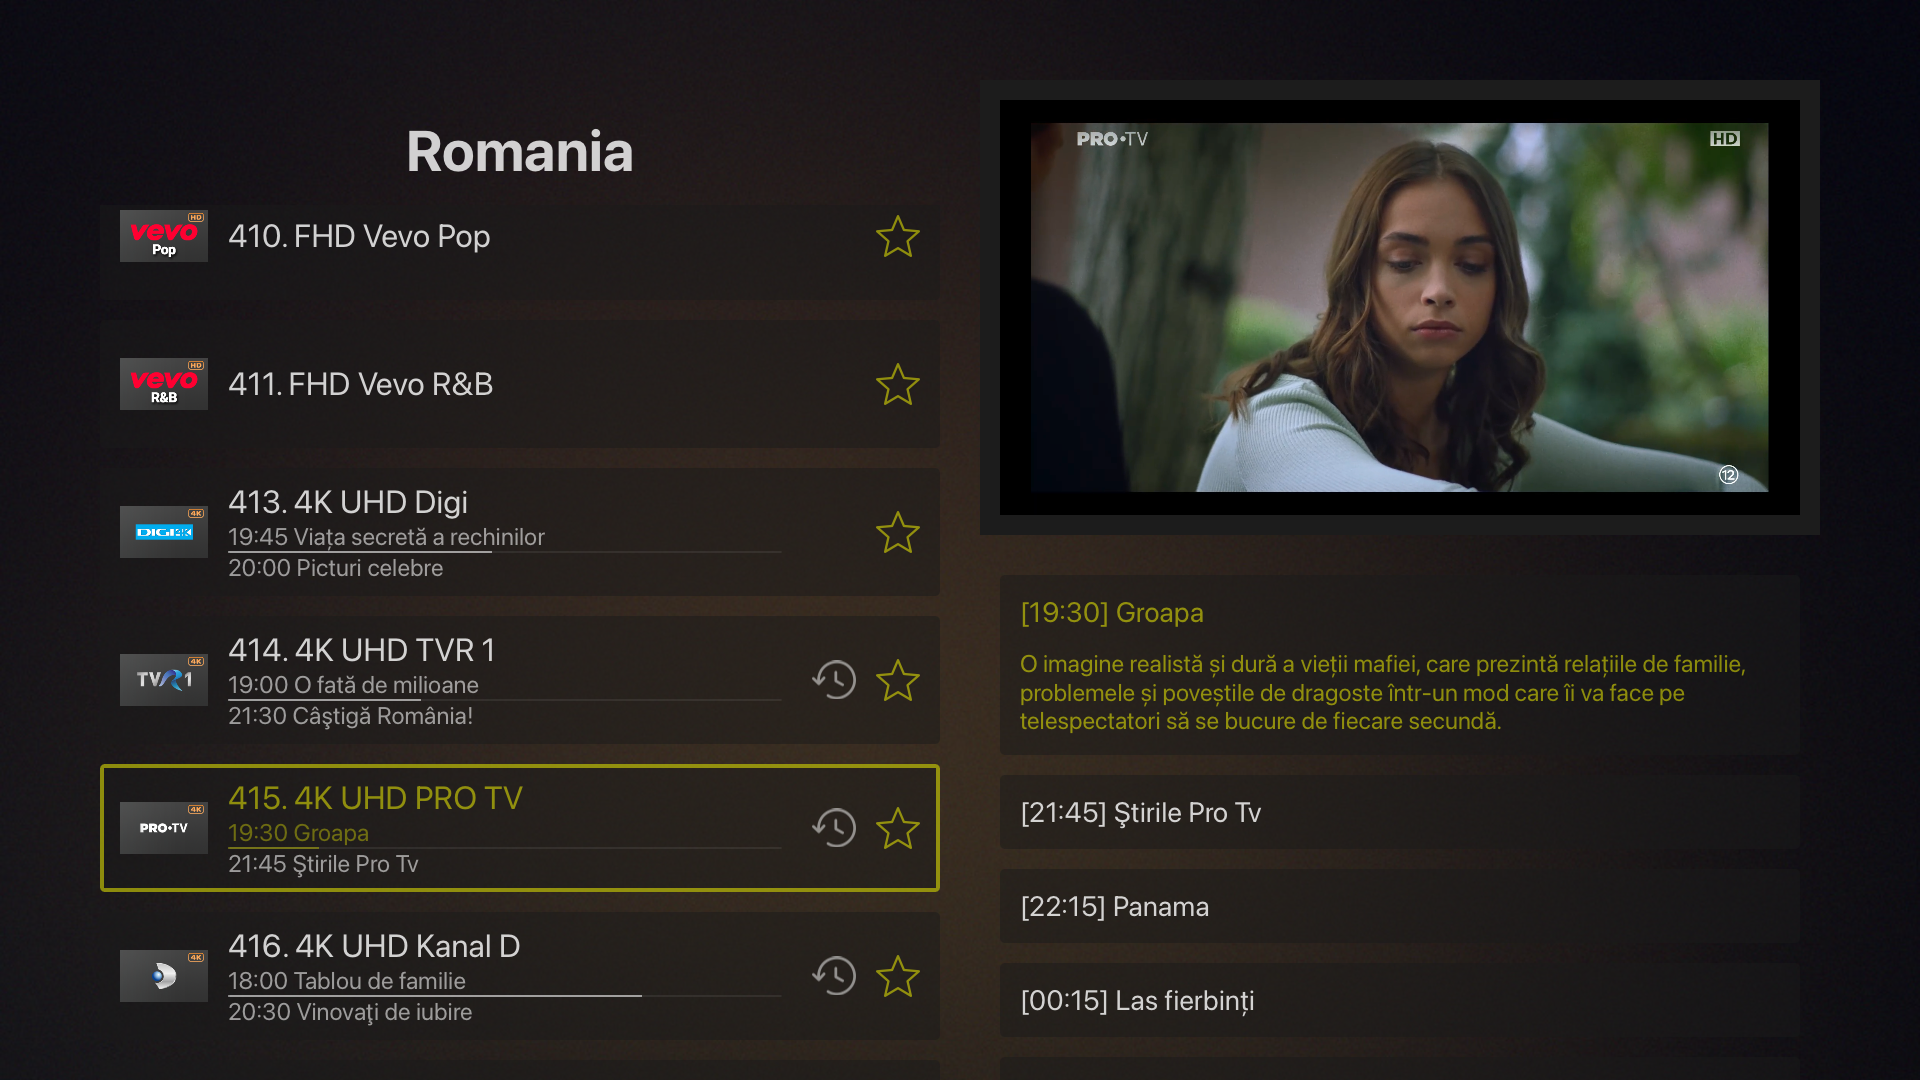Add 4K UHD Kanal D to favorites
Viewport: 1920px width, 1080px height.
tap(897, 977)
